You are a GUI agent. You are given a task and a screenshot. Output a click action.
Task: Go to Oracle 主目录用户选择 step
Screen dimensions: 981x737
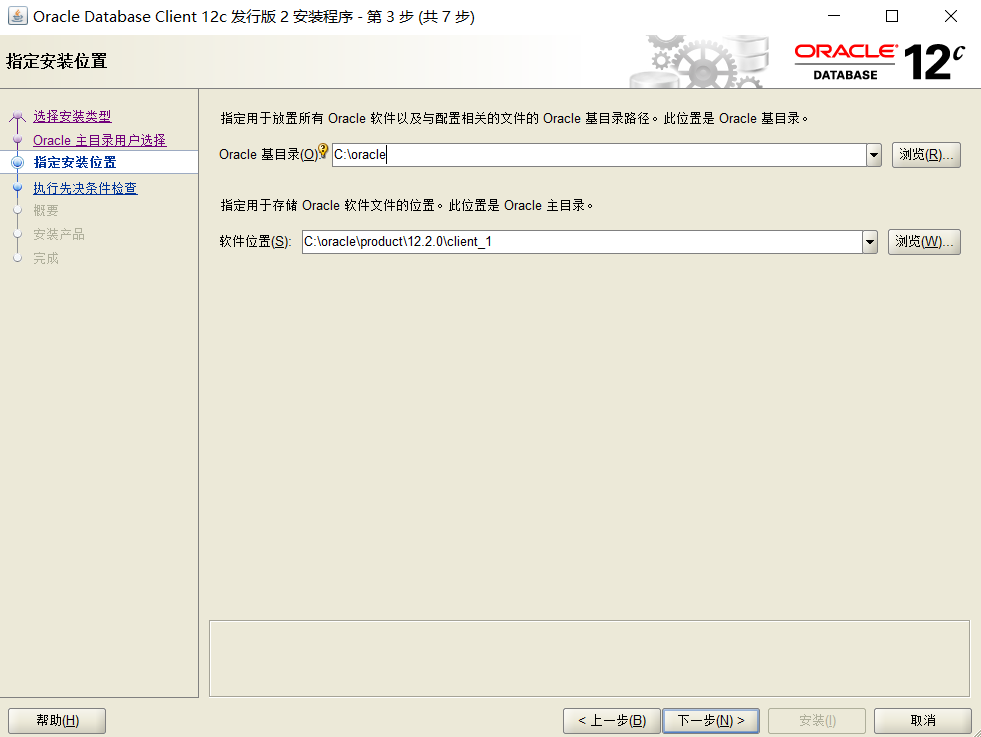(x=99, y=140)
